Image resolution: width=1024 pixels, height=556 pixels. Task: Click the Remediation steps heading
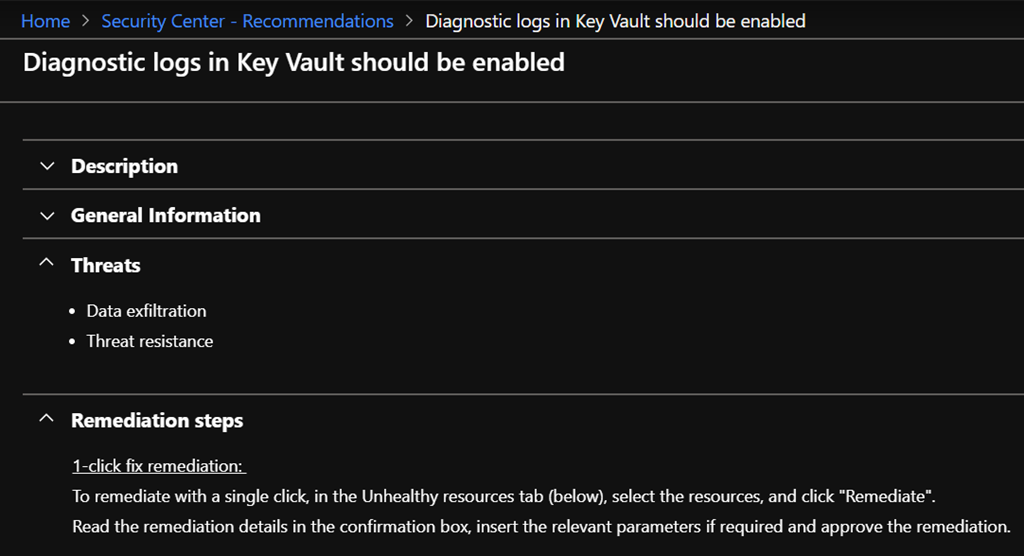pos(157,421)
